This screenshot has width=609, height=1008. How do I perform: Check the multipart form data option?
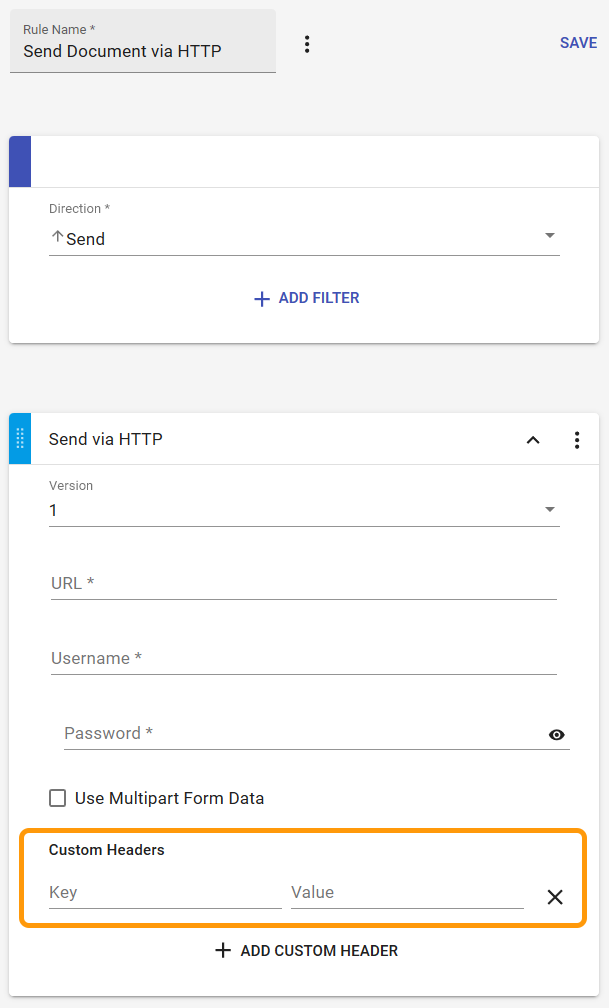[57, 798]
